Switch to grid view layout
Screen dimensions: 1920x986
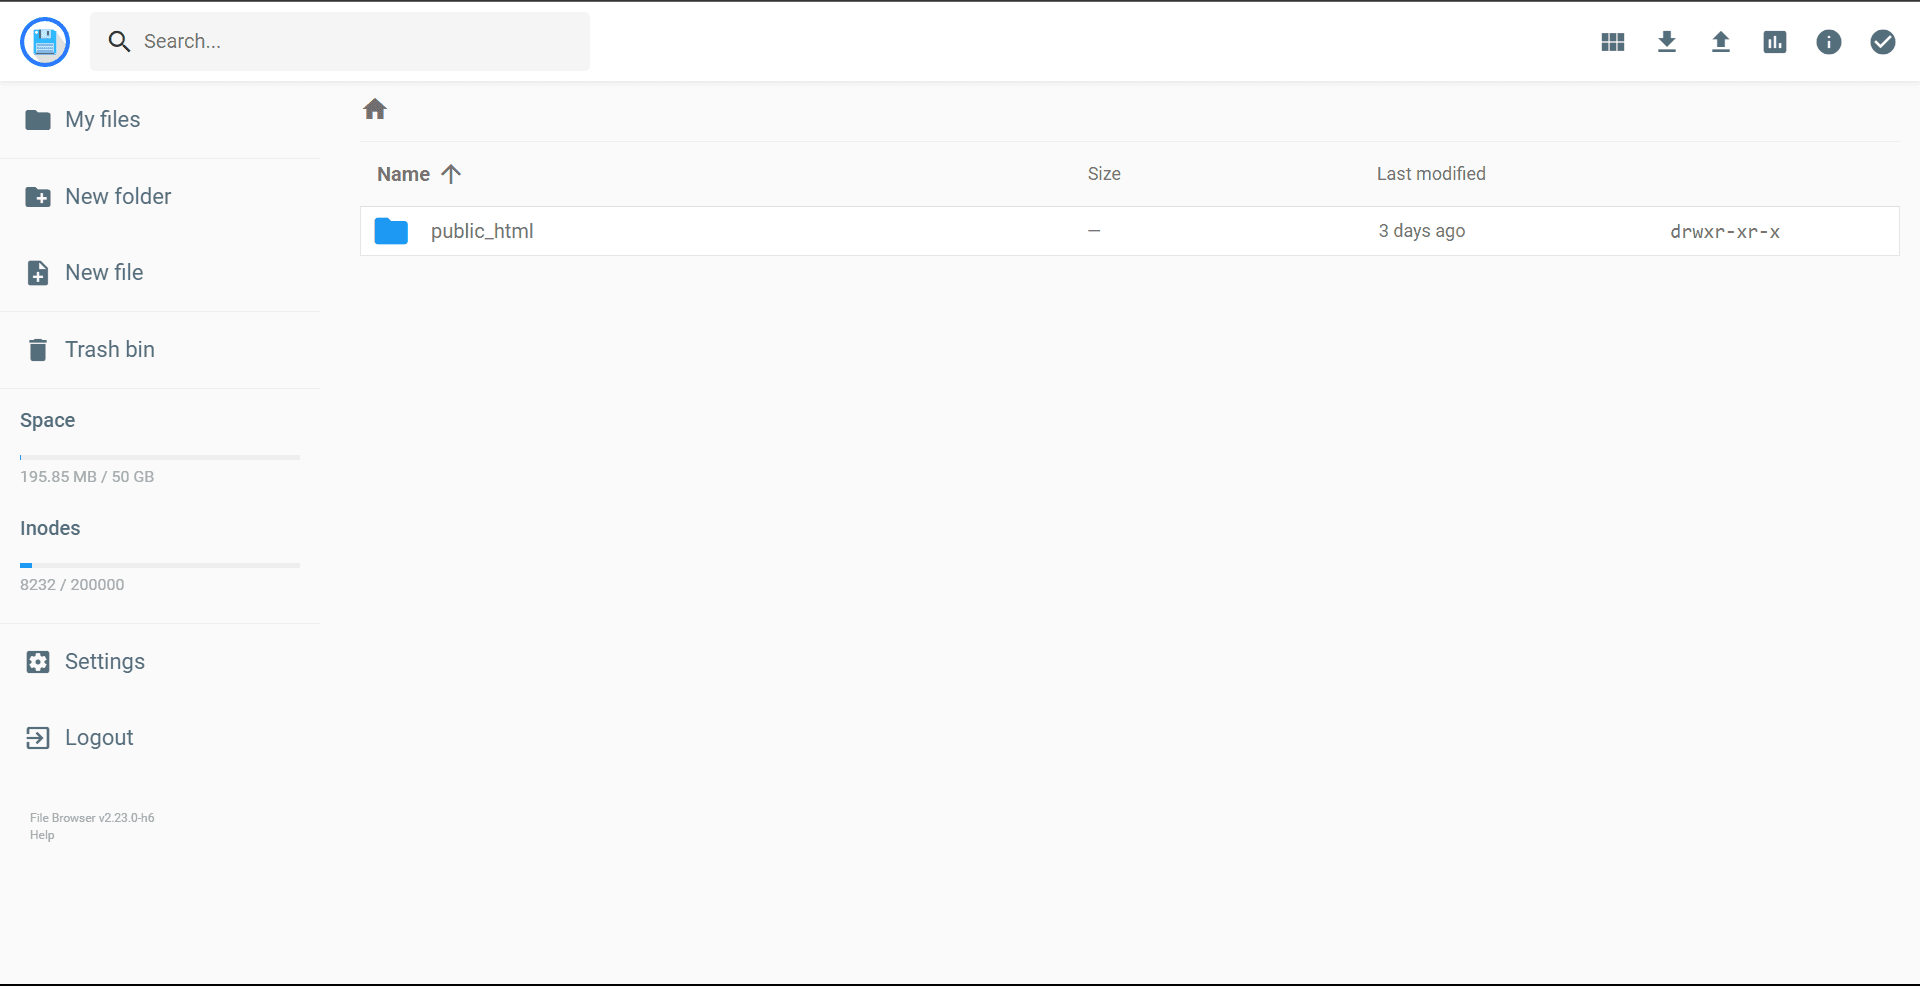click(1612, 42)
